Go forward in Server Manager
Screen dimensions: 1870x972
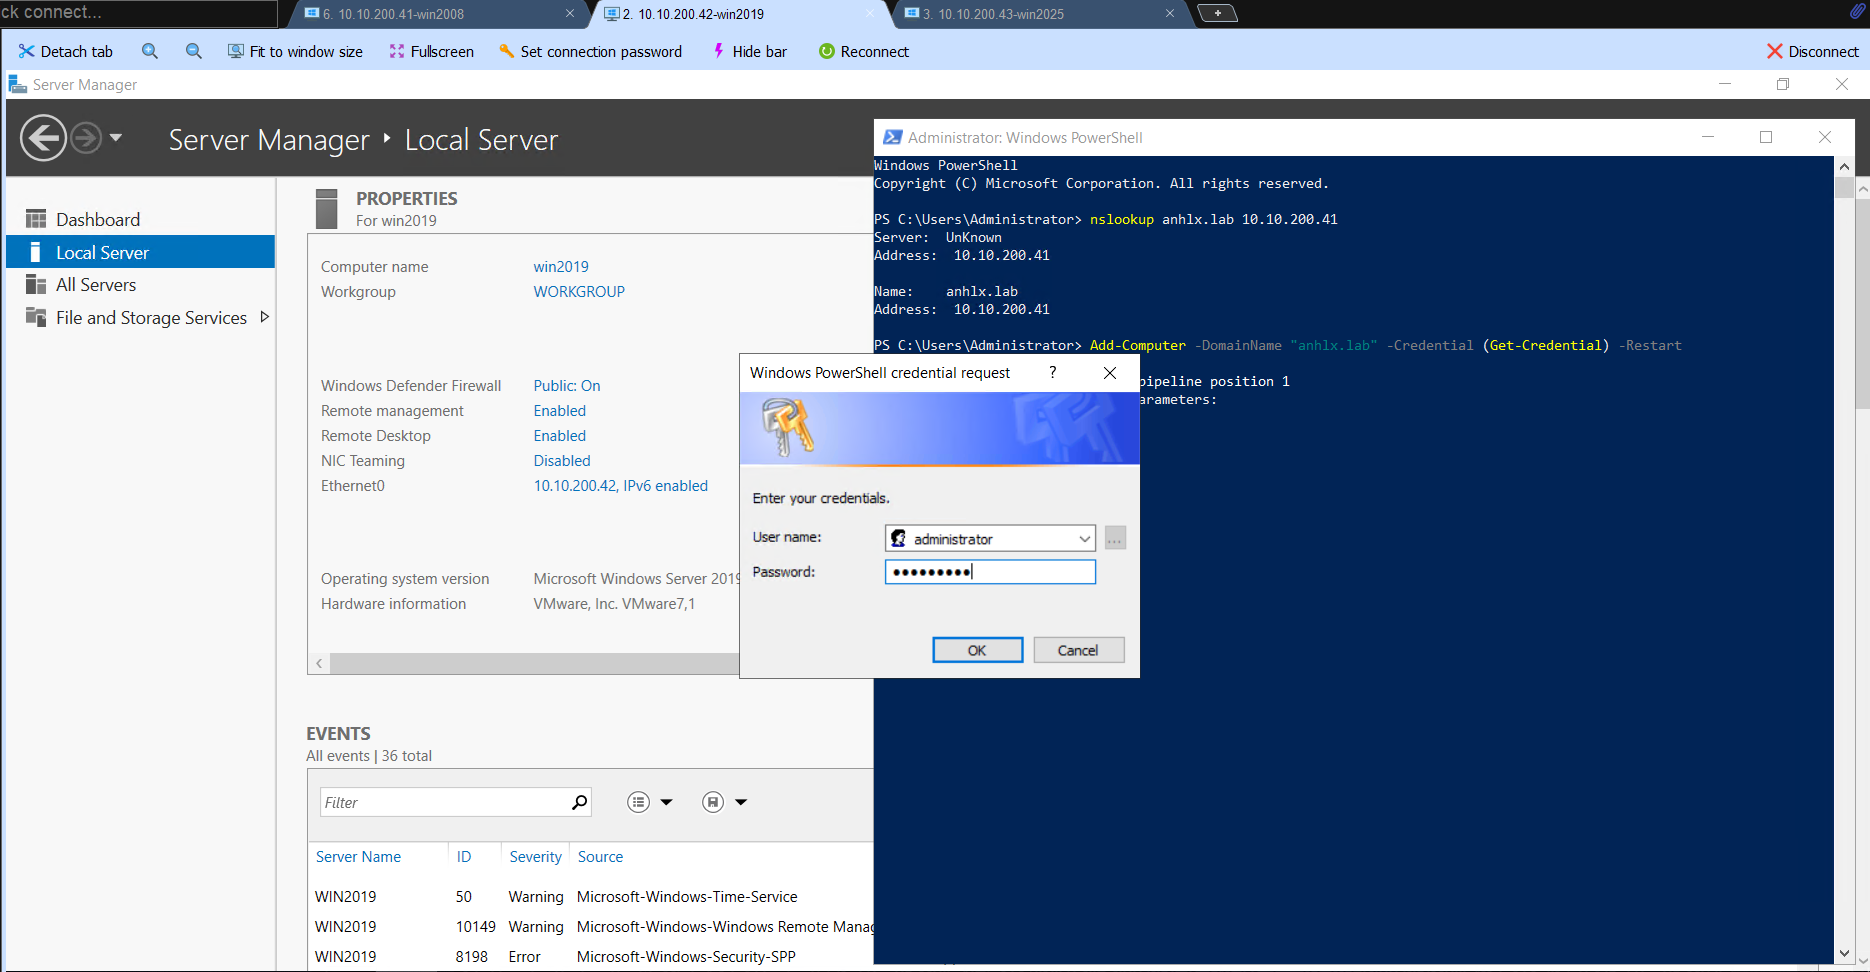click(x=86, y=138)
